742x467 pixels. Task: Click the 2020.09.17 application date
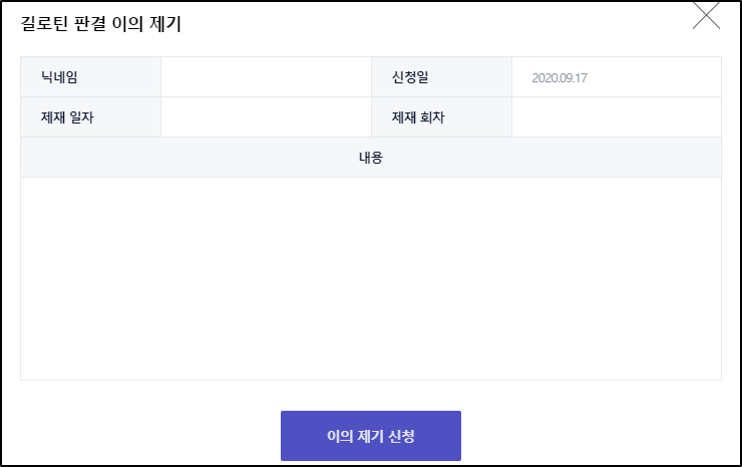(559, 77)
